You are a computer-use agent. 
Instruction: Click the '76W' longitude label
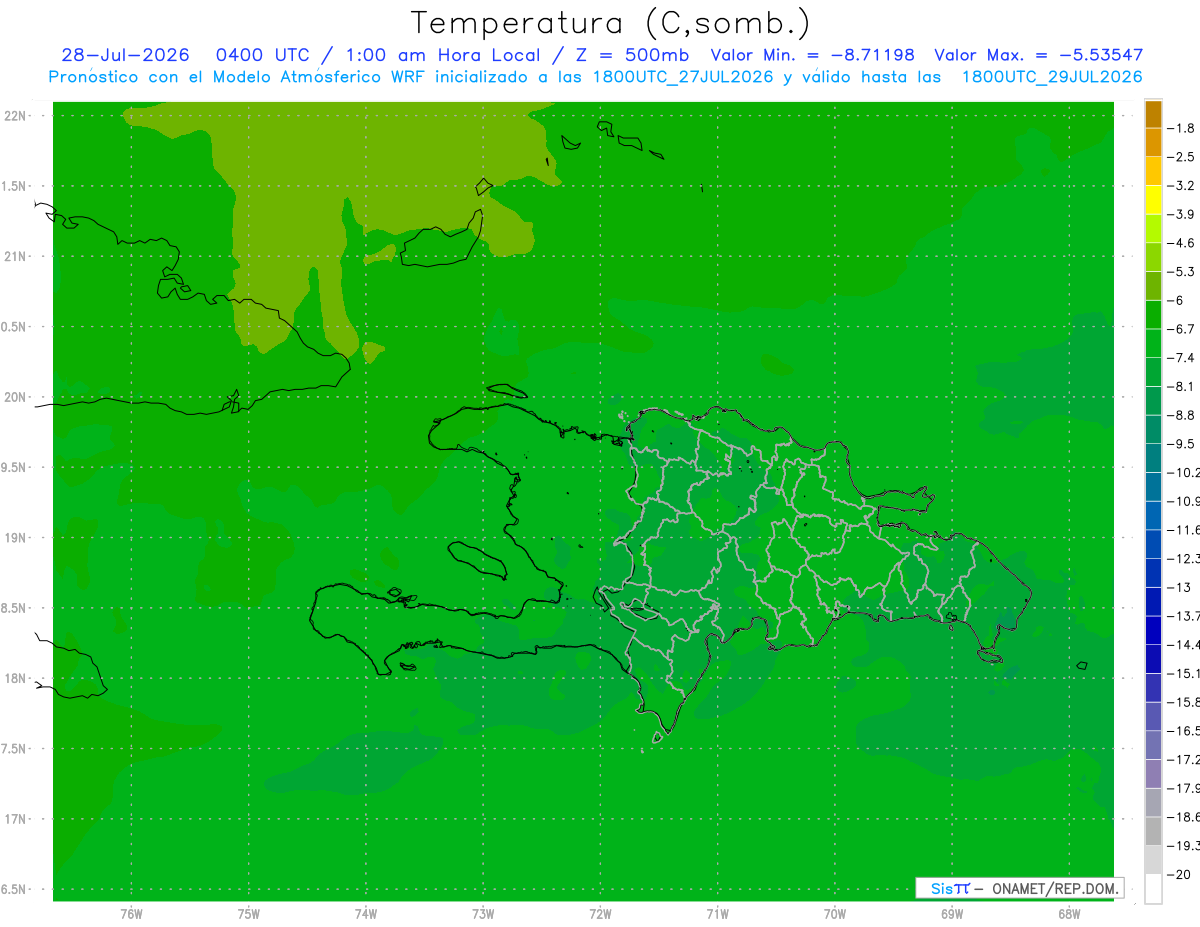pos(131,914)
